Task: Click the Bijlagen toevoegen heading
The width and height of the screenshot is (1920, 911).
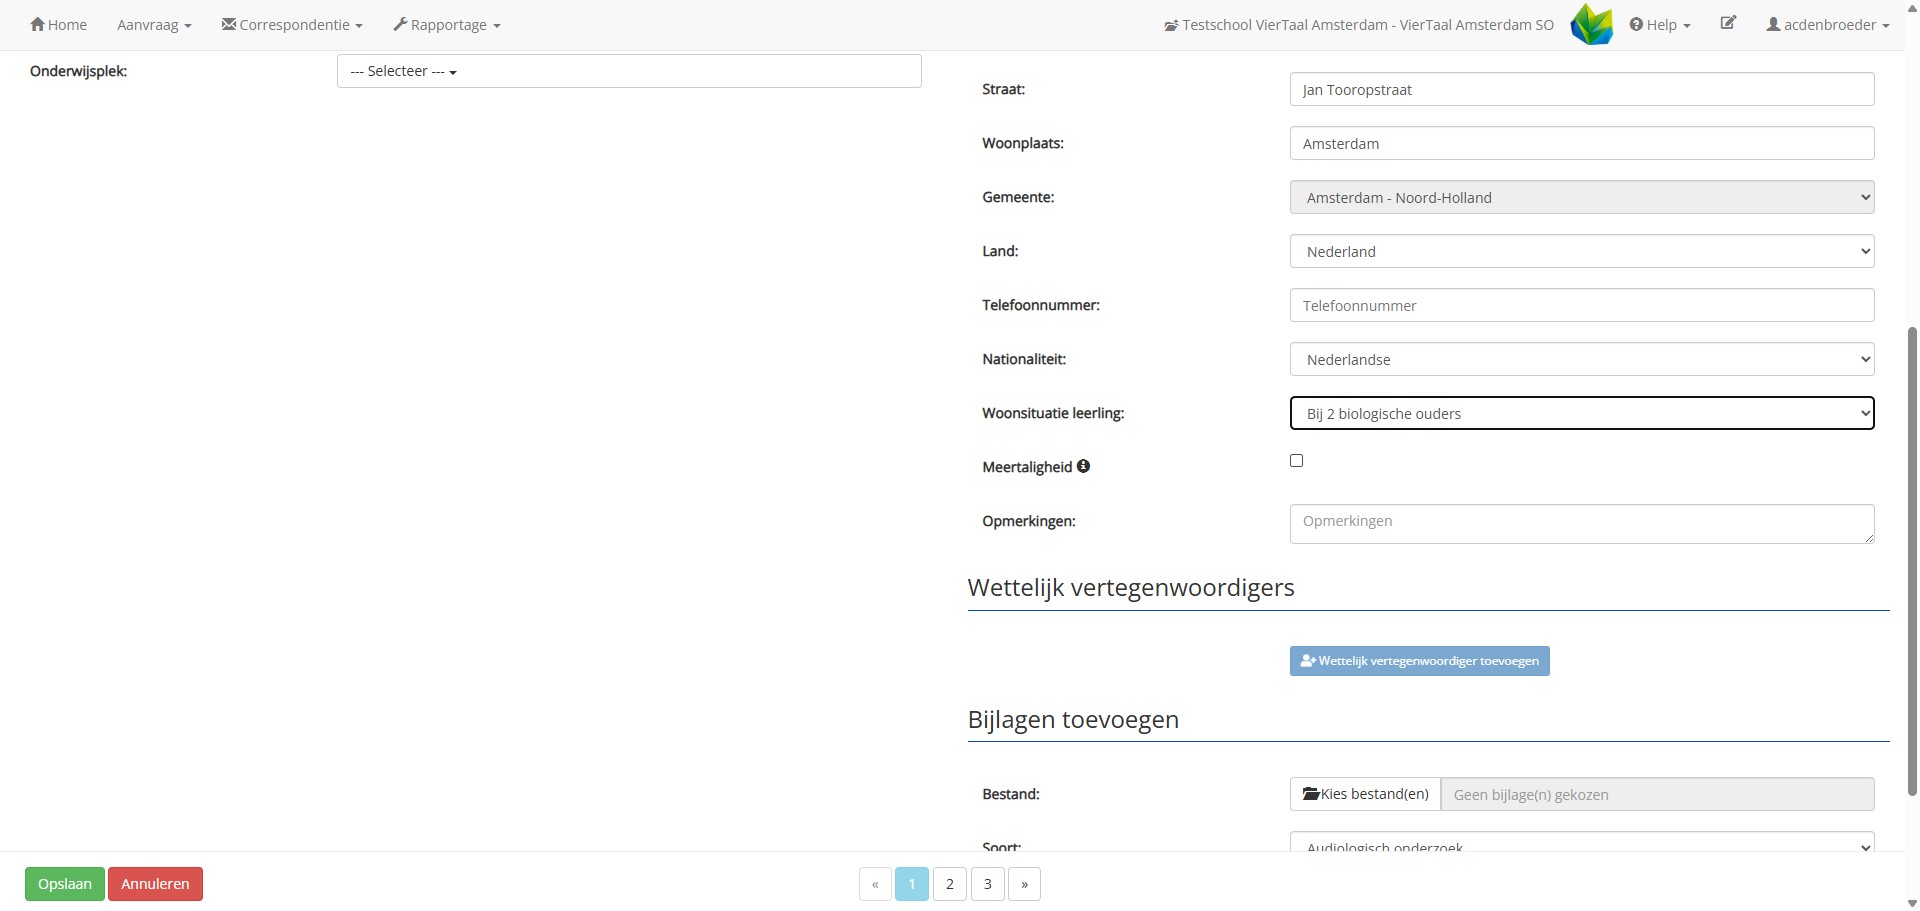Action: (1073, 719)
